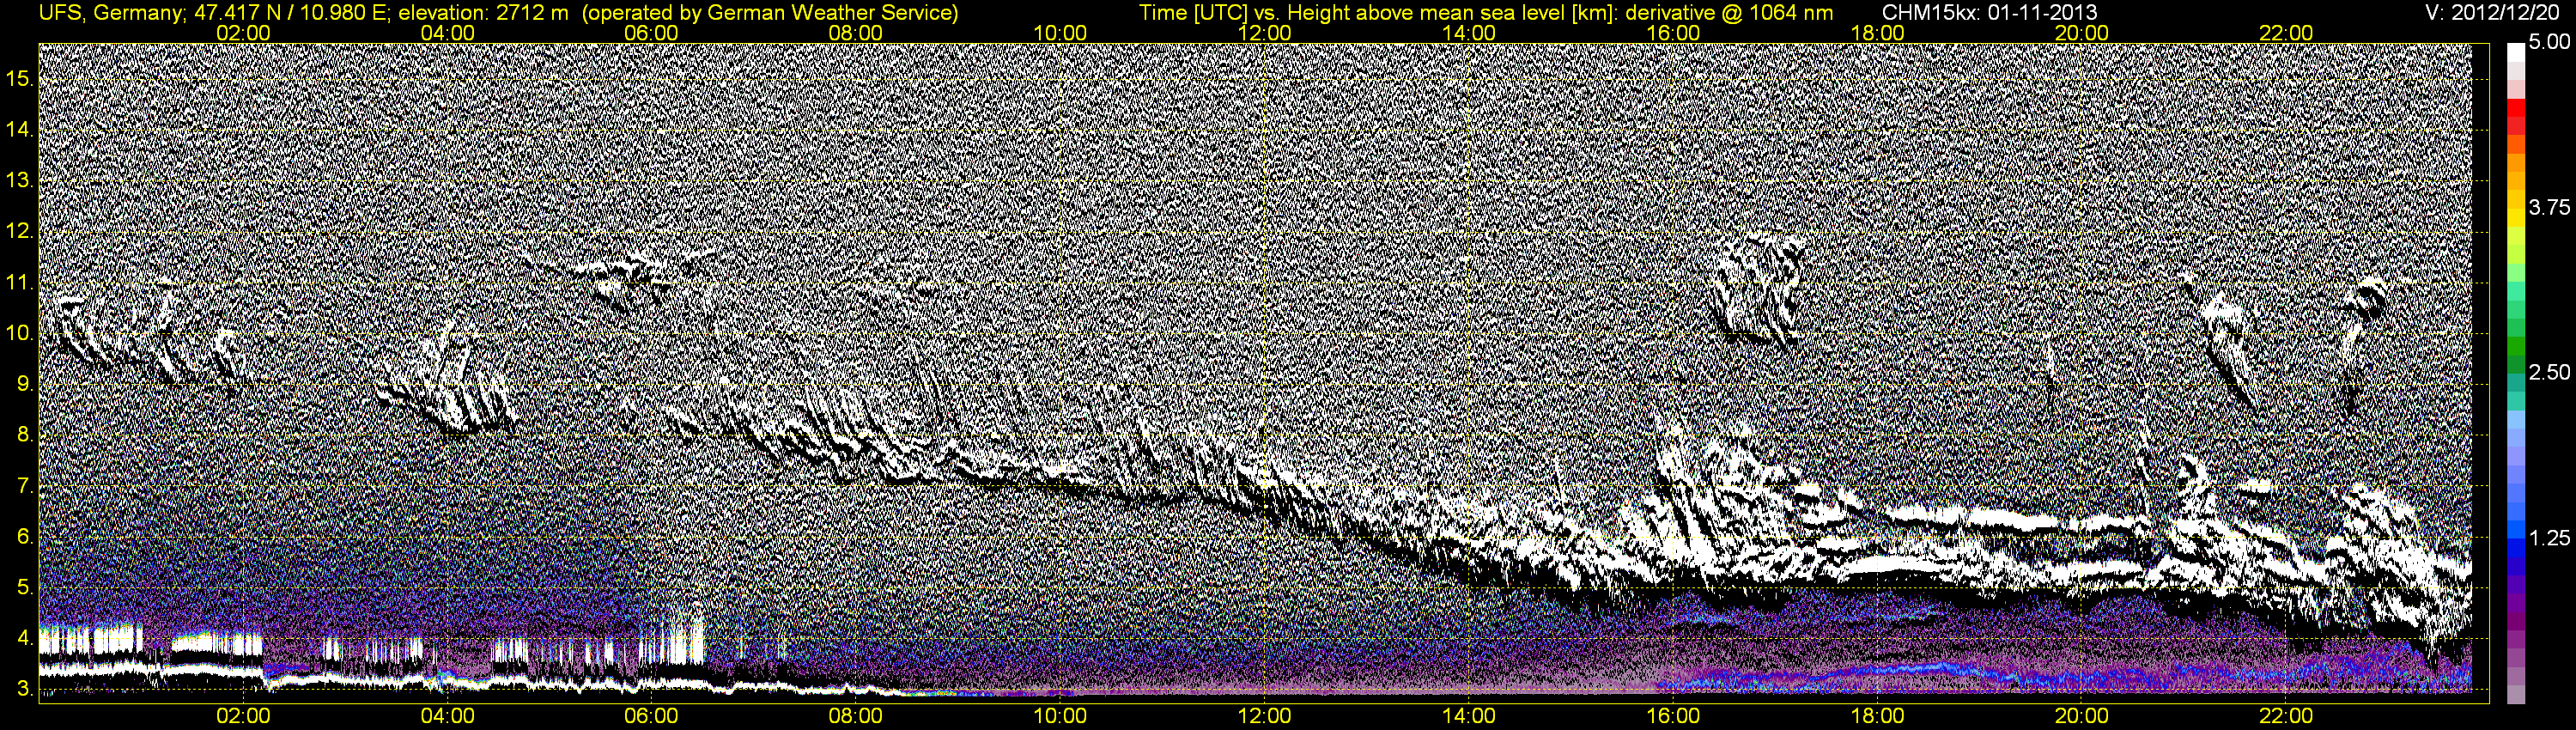Click the 'elevation: 2712 m' text
Viewport: 2576px width, 730px height.
pyautogui.click(x=485, y=13)
